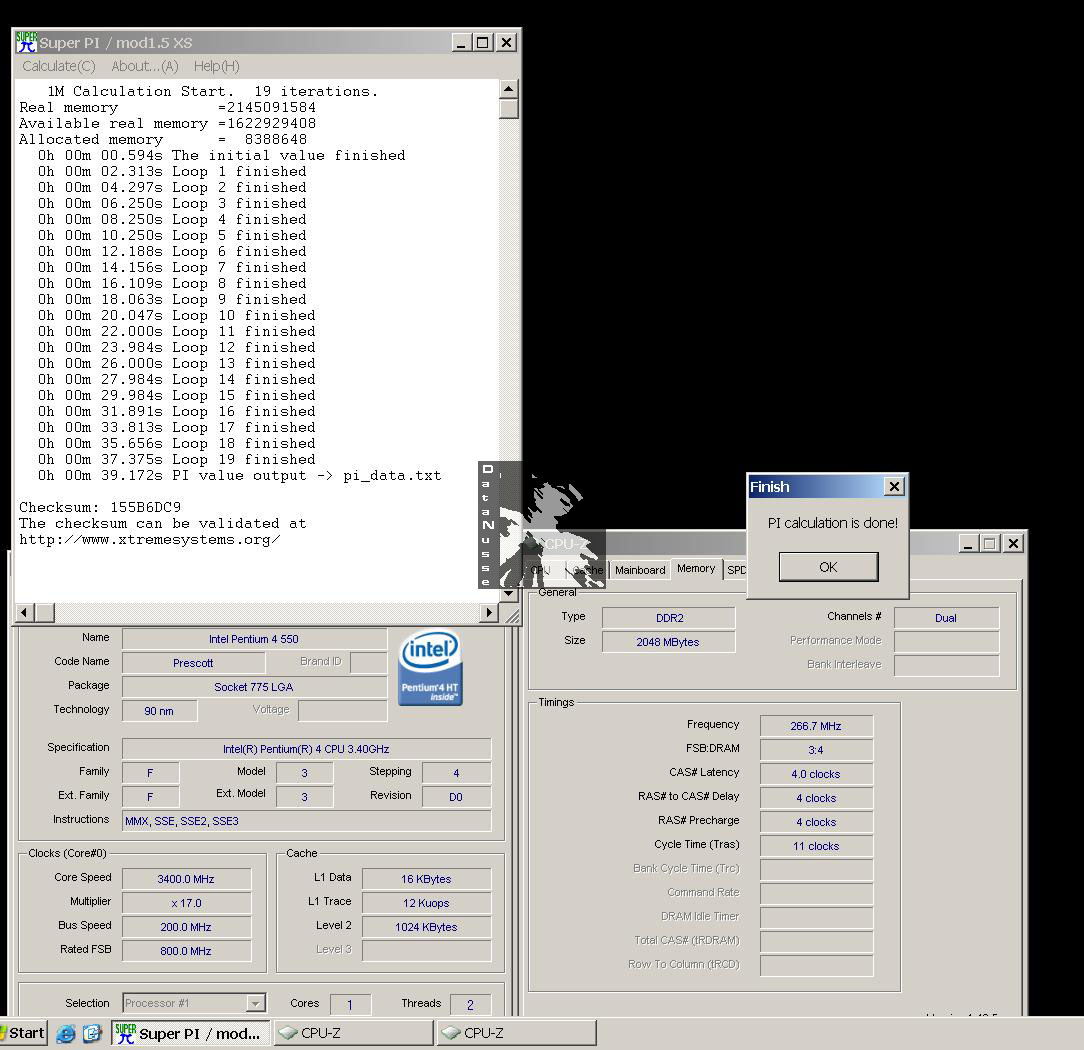
Task: Activate Super PI taskbar button
Action: 190,1033
